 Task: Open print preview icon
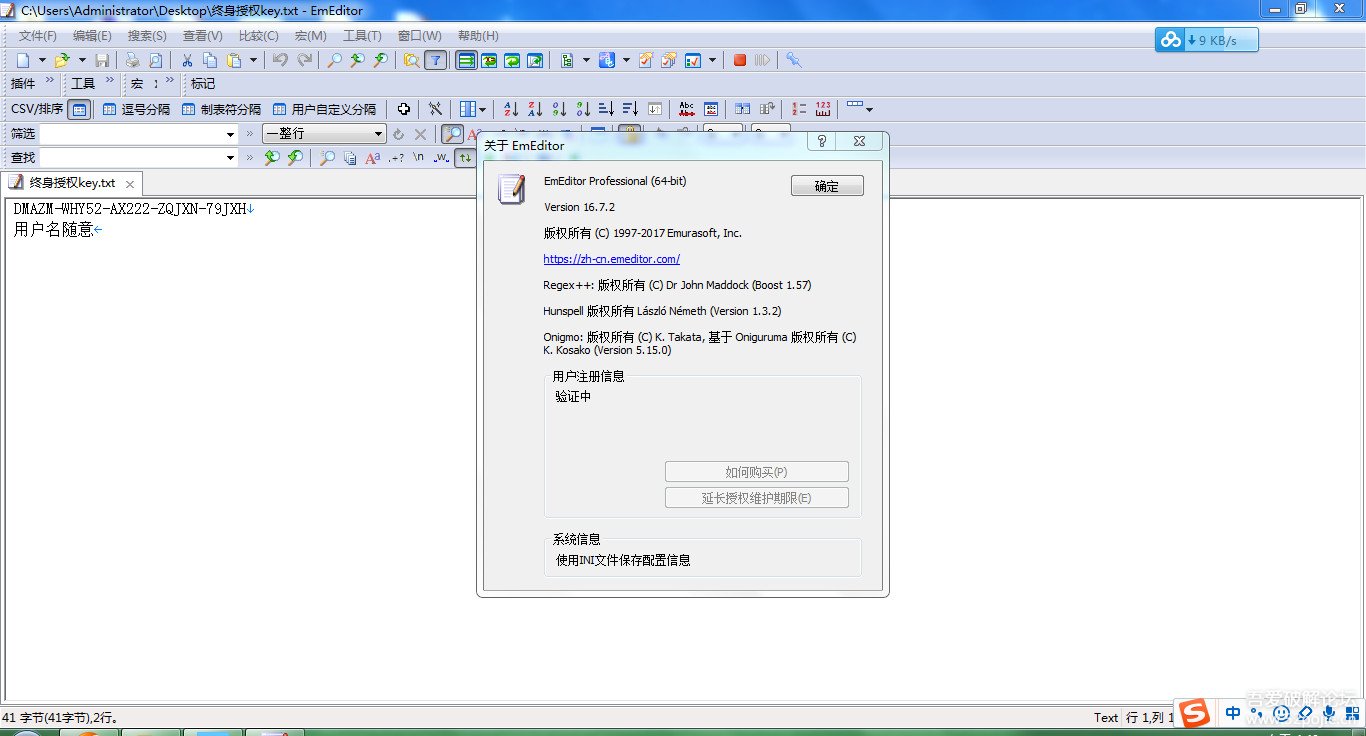[155, 60]
